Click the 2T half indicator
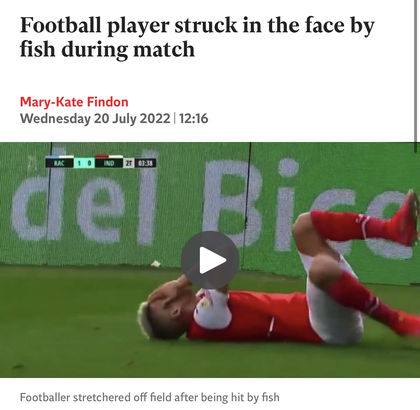Image resolution: width=420 pixels, height=410 pixels. coord(129,163)
